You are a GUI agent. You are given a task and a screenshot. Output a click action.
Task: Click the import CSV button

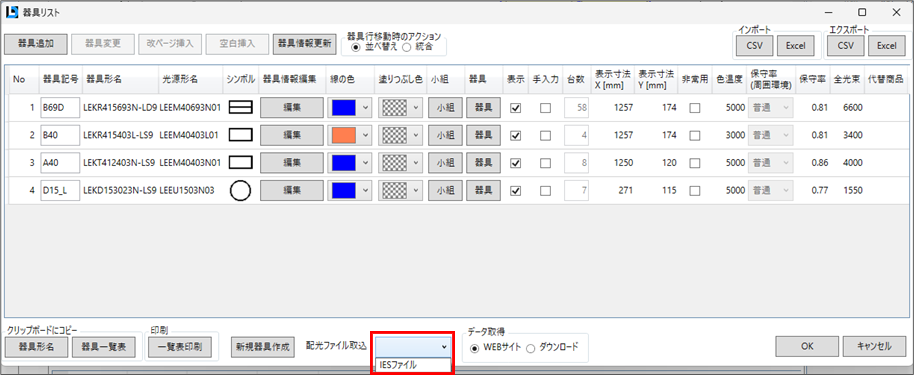pos(755,45)
